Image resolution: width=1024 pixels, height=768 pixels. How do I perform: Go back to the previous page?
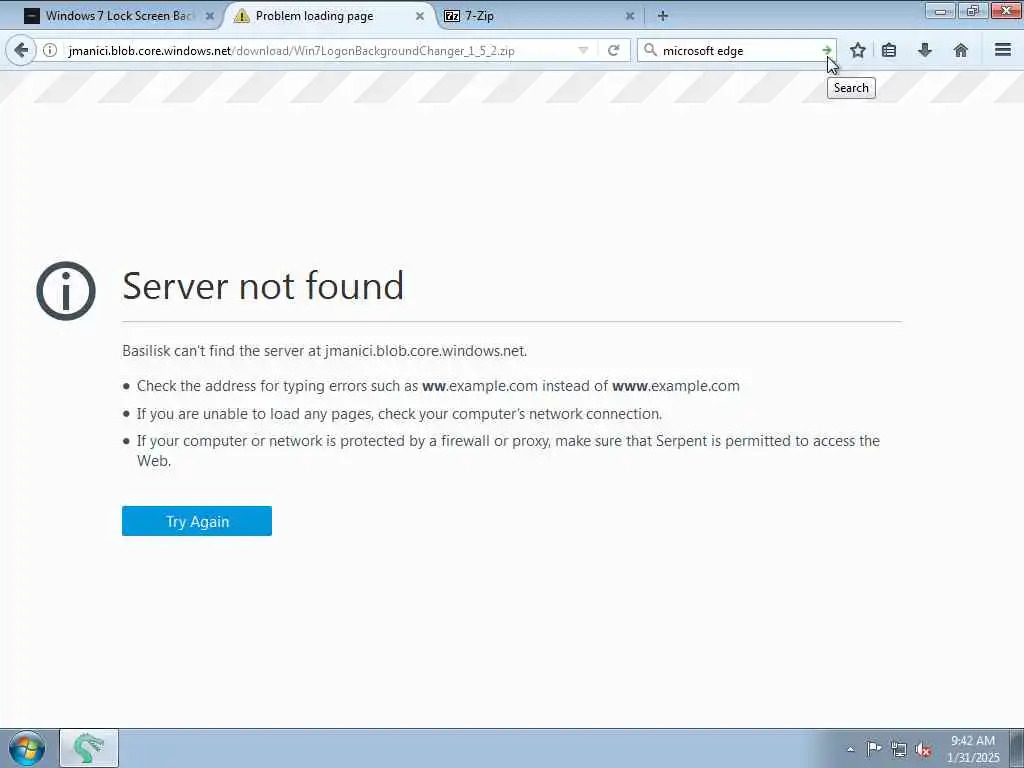click(x=21, y=50)
